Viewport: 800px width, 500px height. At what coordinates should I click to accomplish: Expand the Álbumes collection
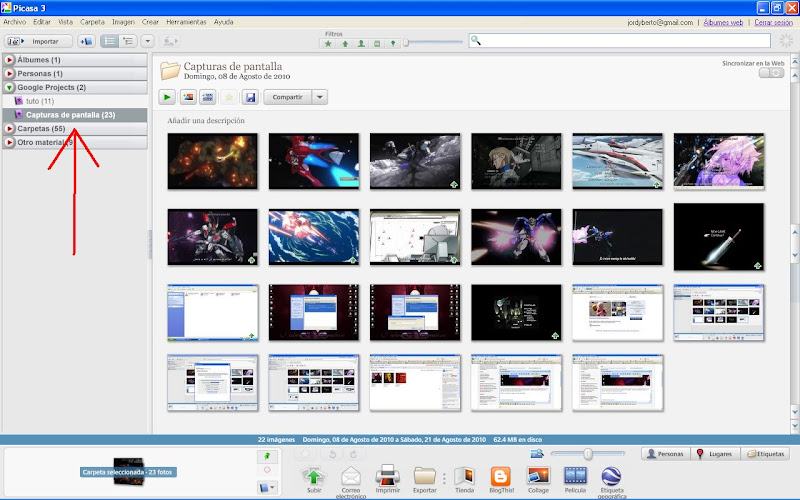pos(9,60)
